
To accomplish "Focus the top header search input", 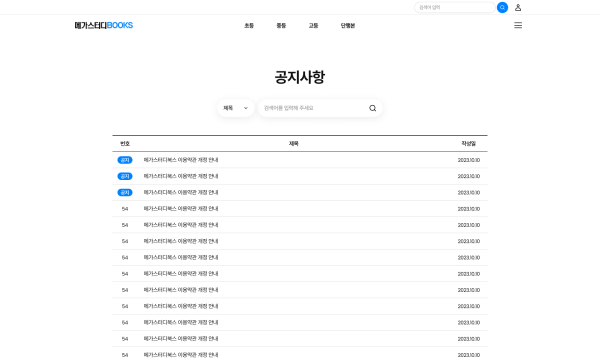I will [455, 7].
